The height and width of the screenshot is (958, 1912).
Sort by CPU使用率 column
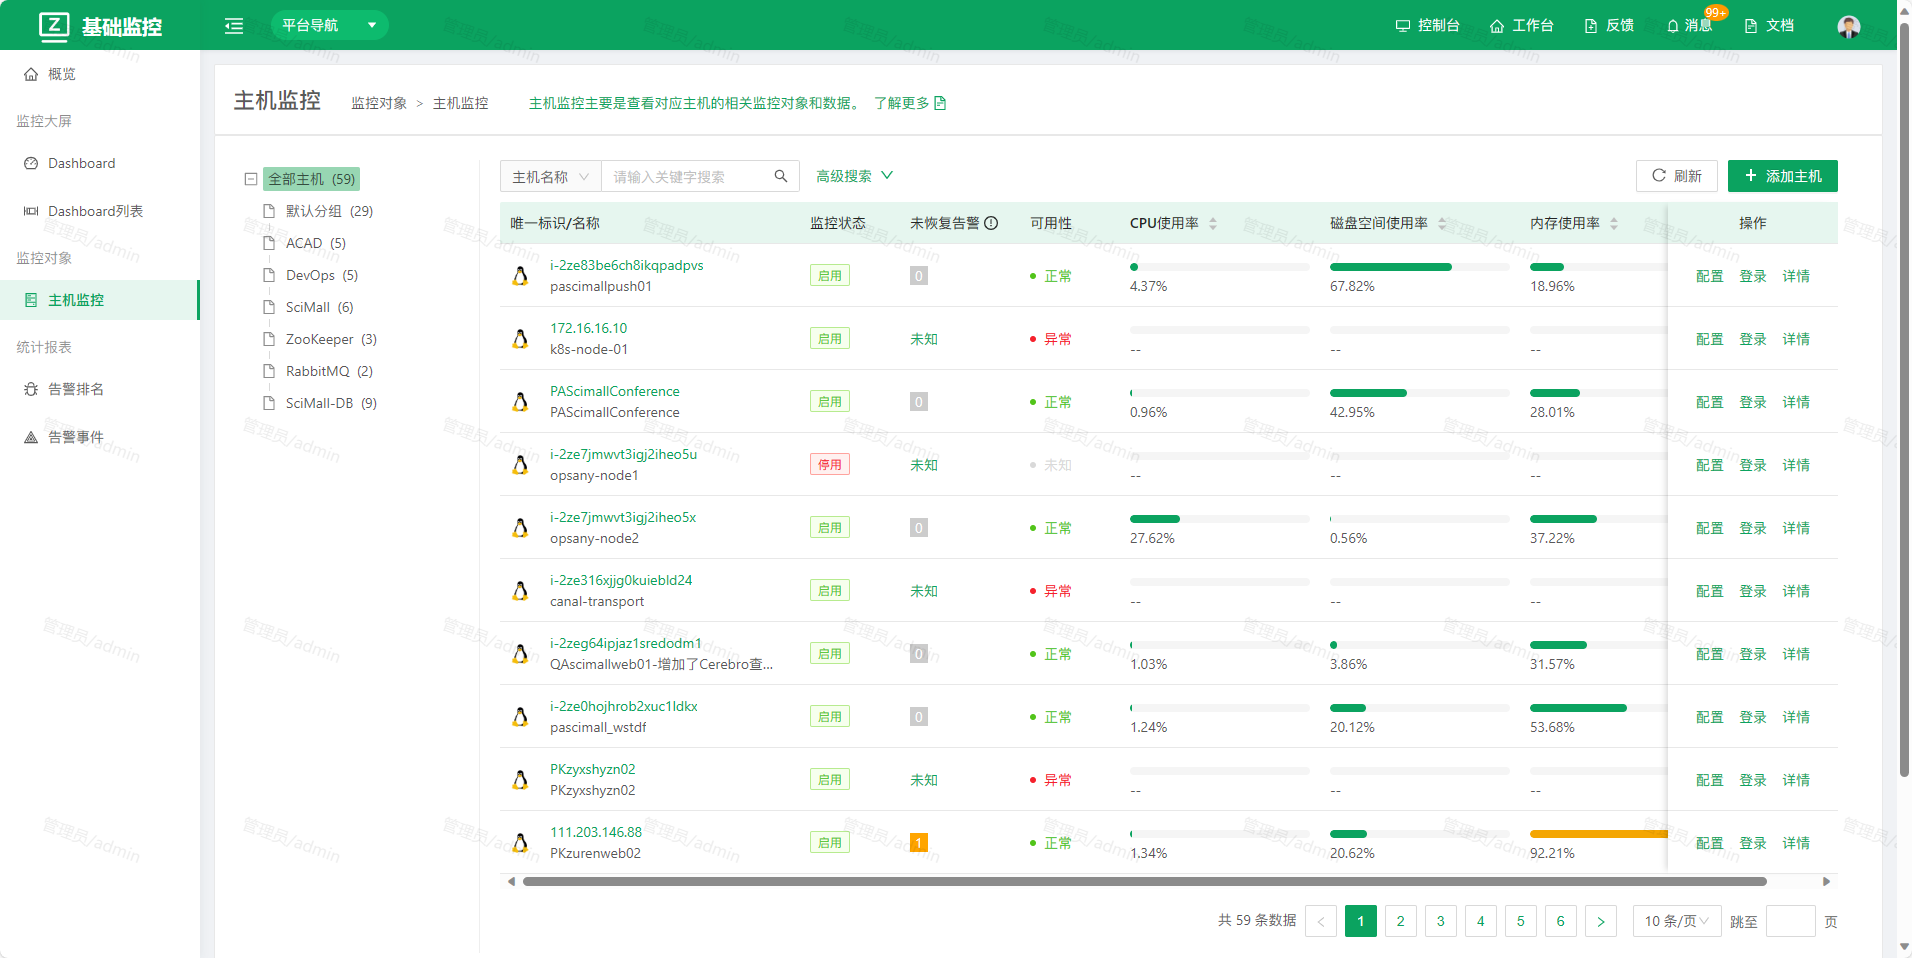pyautogui.click(x=1213, y=223)
